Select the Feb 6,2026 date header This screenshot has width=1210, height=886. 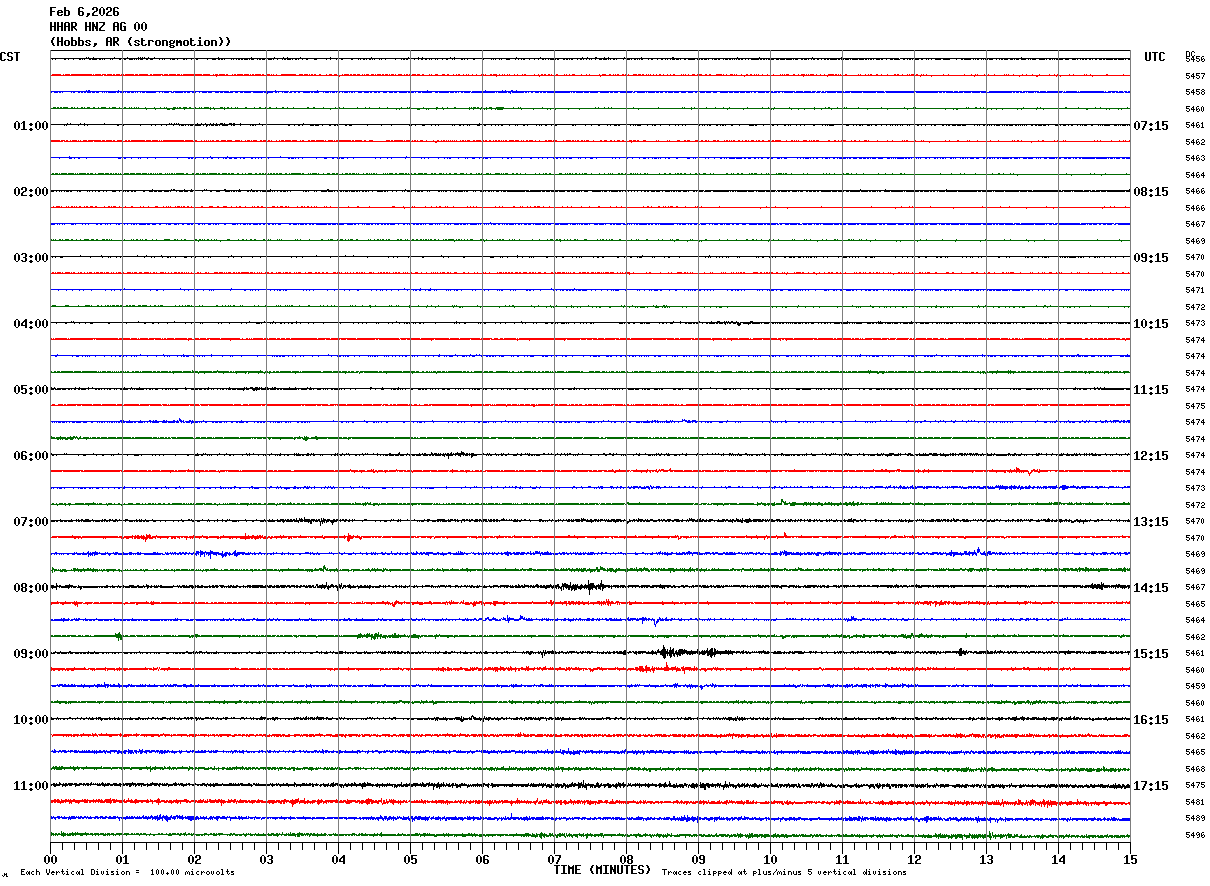tap(84, 12)
